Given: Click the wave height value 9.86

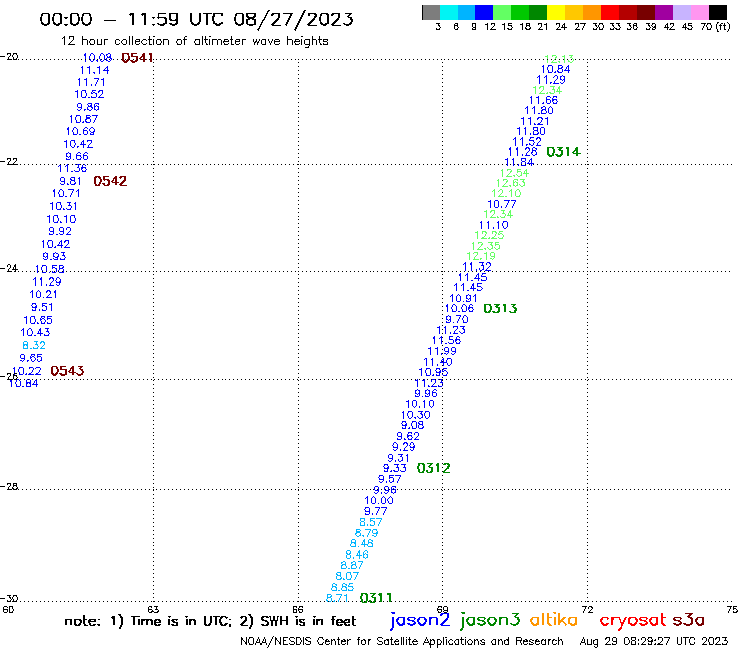Looking at the screenshot, I should click(88, 107).
